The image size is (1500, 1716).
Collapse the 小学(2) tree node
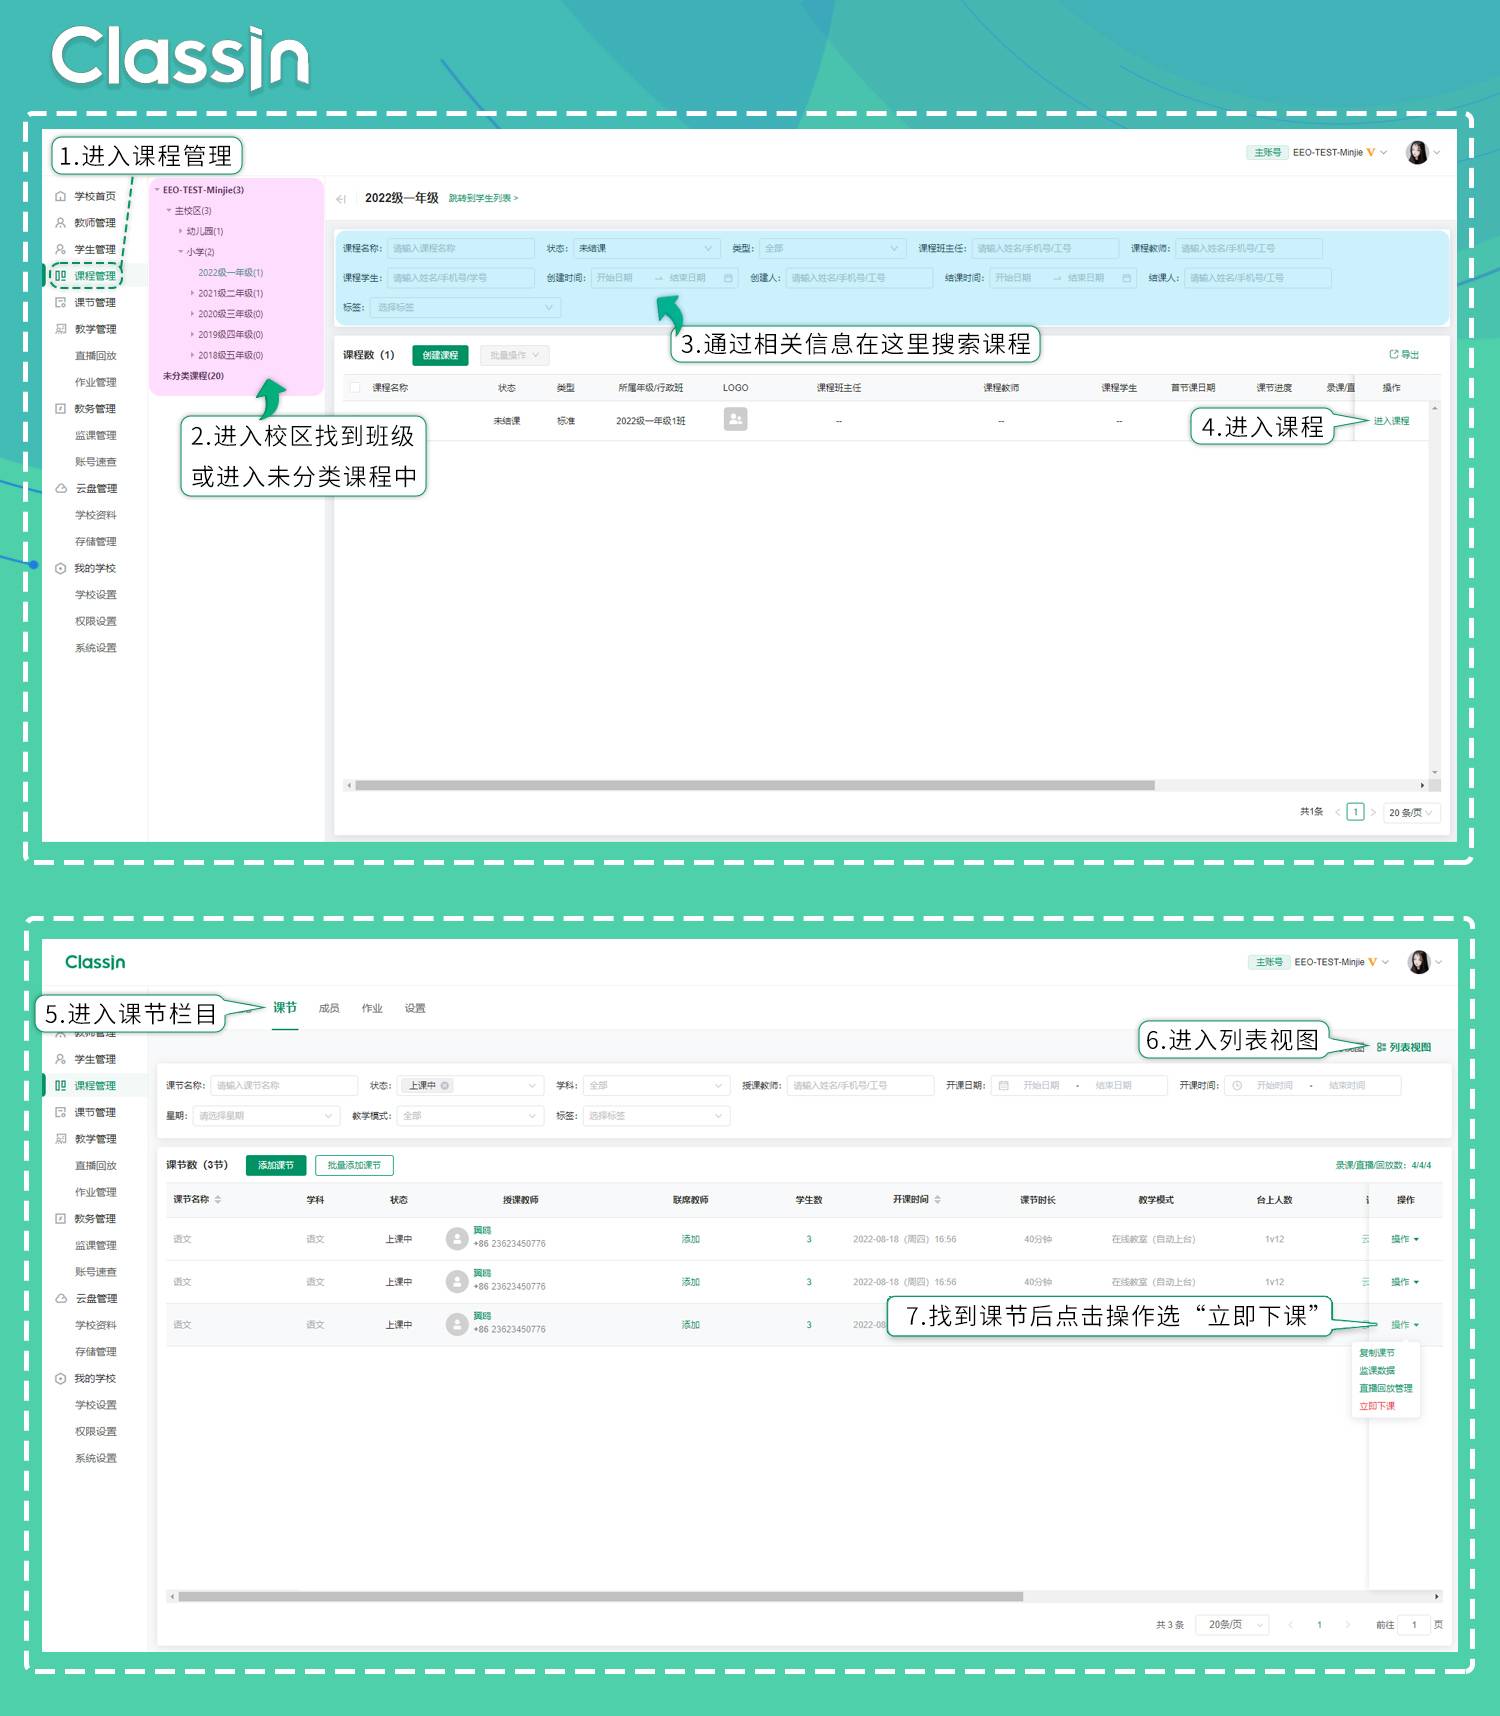181,252
